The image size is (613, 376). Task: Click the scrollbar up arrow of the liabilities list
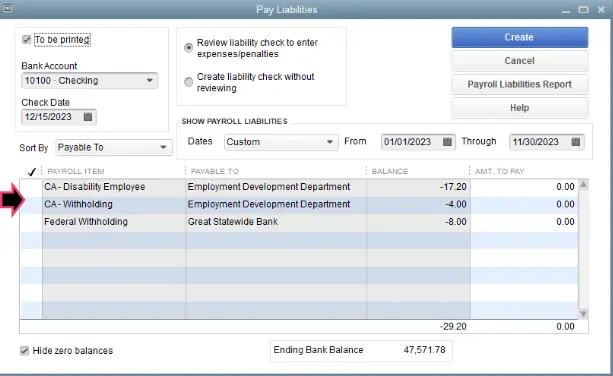583,184
